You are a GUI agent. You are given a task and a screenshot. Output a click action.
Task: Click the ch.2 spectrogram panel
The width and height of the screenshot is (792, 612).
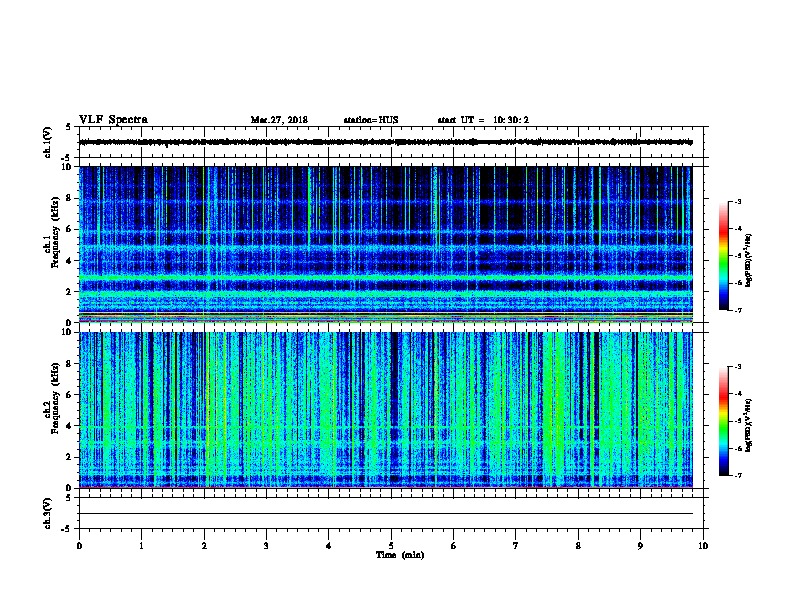tap(386, 410)
